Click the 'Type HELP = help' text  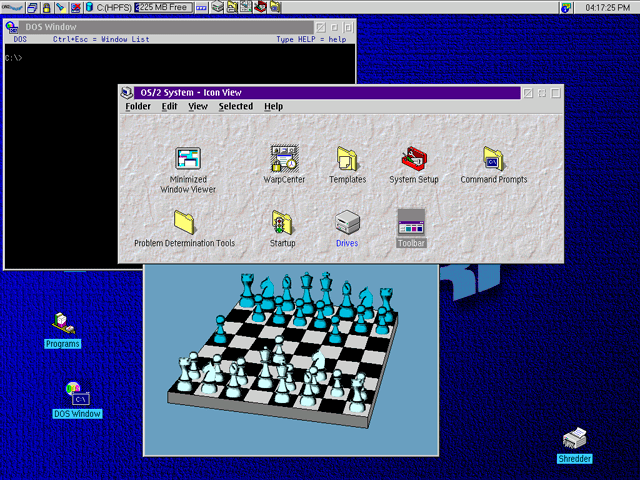pyautogui.click(x=311, y=39)
